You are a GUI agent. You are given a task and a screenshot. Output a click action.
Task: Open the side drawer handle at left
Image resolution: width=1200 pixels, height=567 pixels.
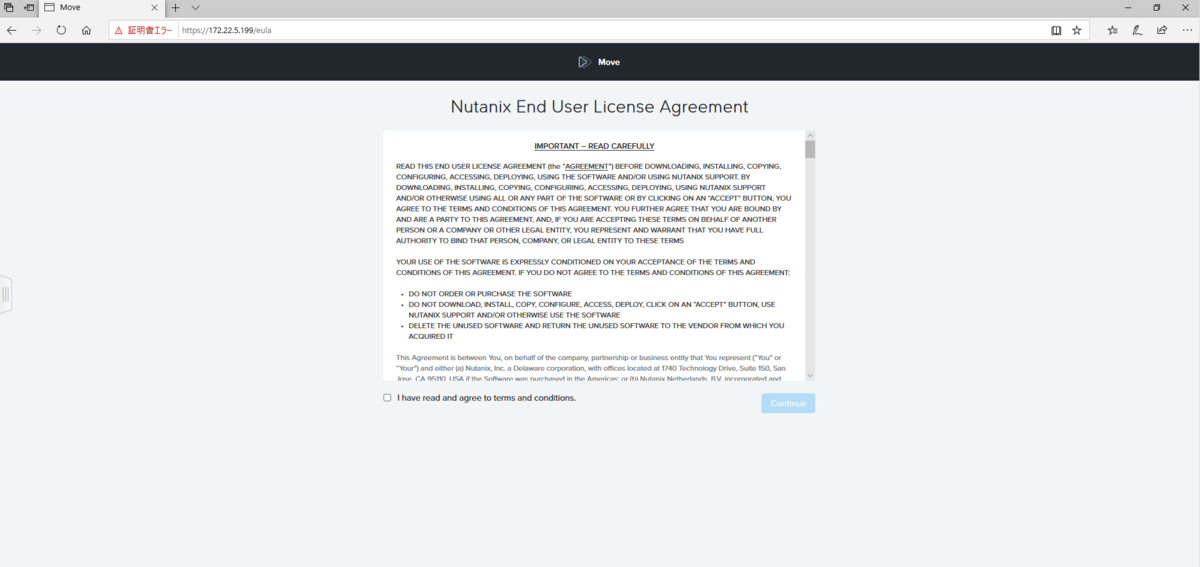click(6, 294)
